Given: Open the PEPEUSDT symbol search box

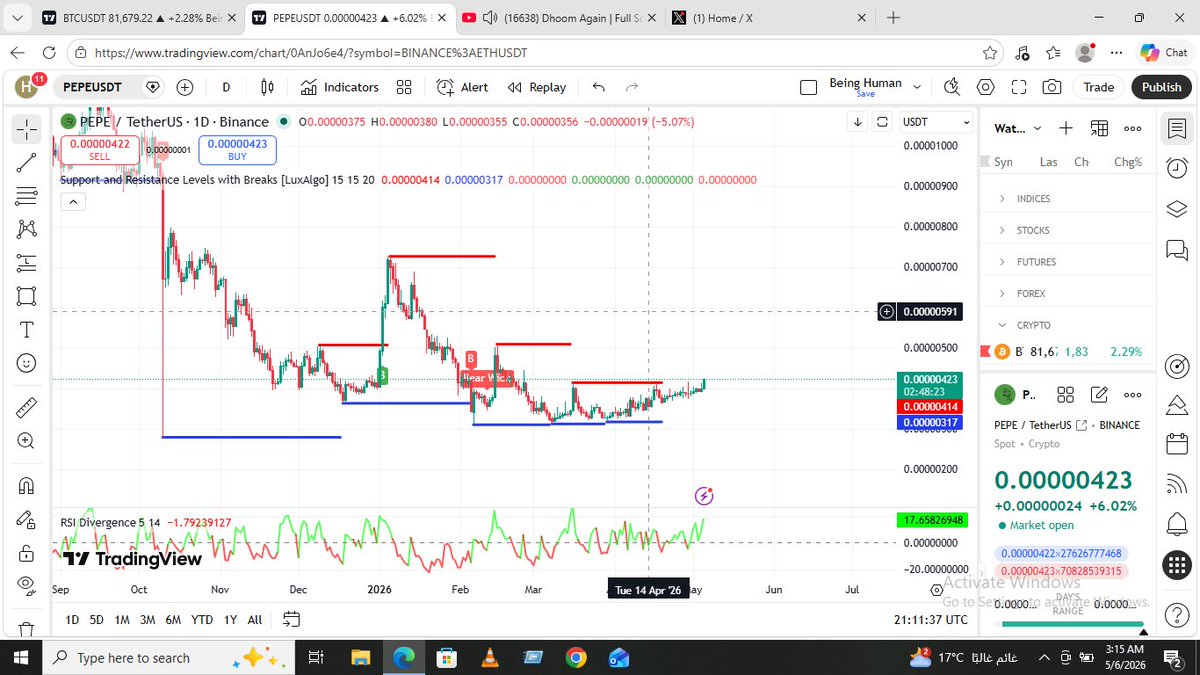Looking at the screenshot, I should pyautogui.click(x=92, y=87).
